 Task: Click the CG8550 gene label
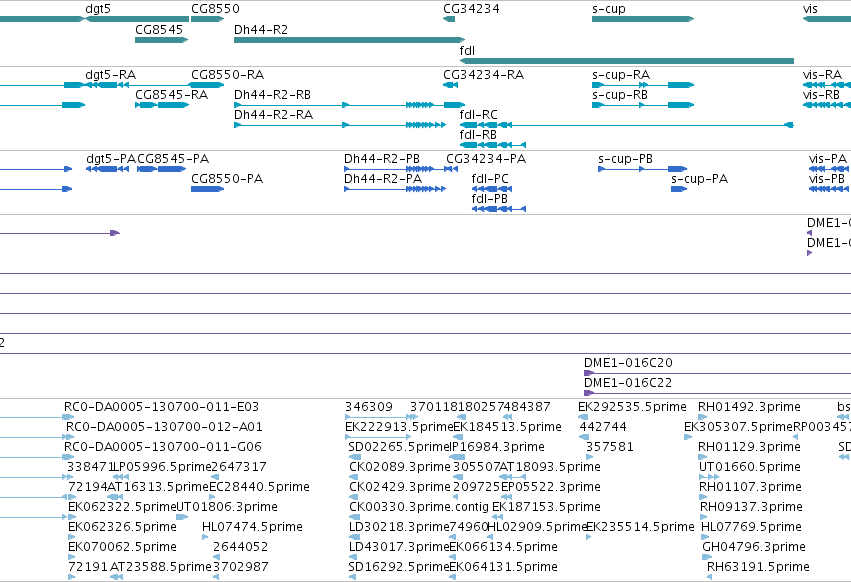(x=215, y=9)
